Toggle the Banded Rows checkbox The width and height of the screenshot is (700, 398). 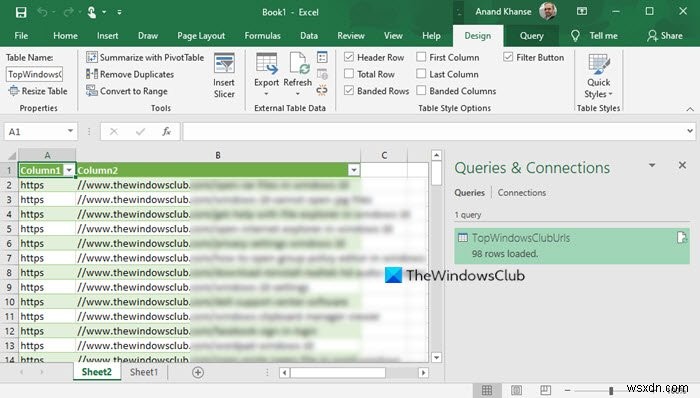click(x=349, y=91)
